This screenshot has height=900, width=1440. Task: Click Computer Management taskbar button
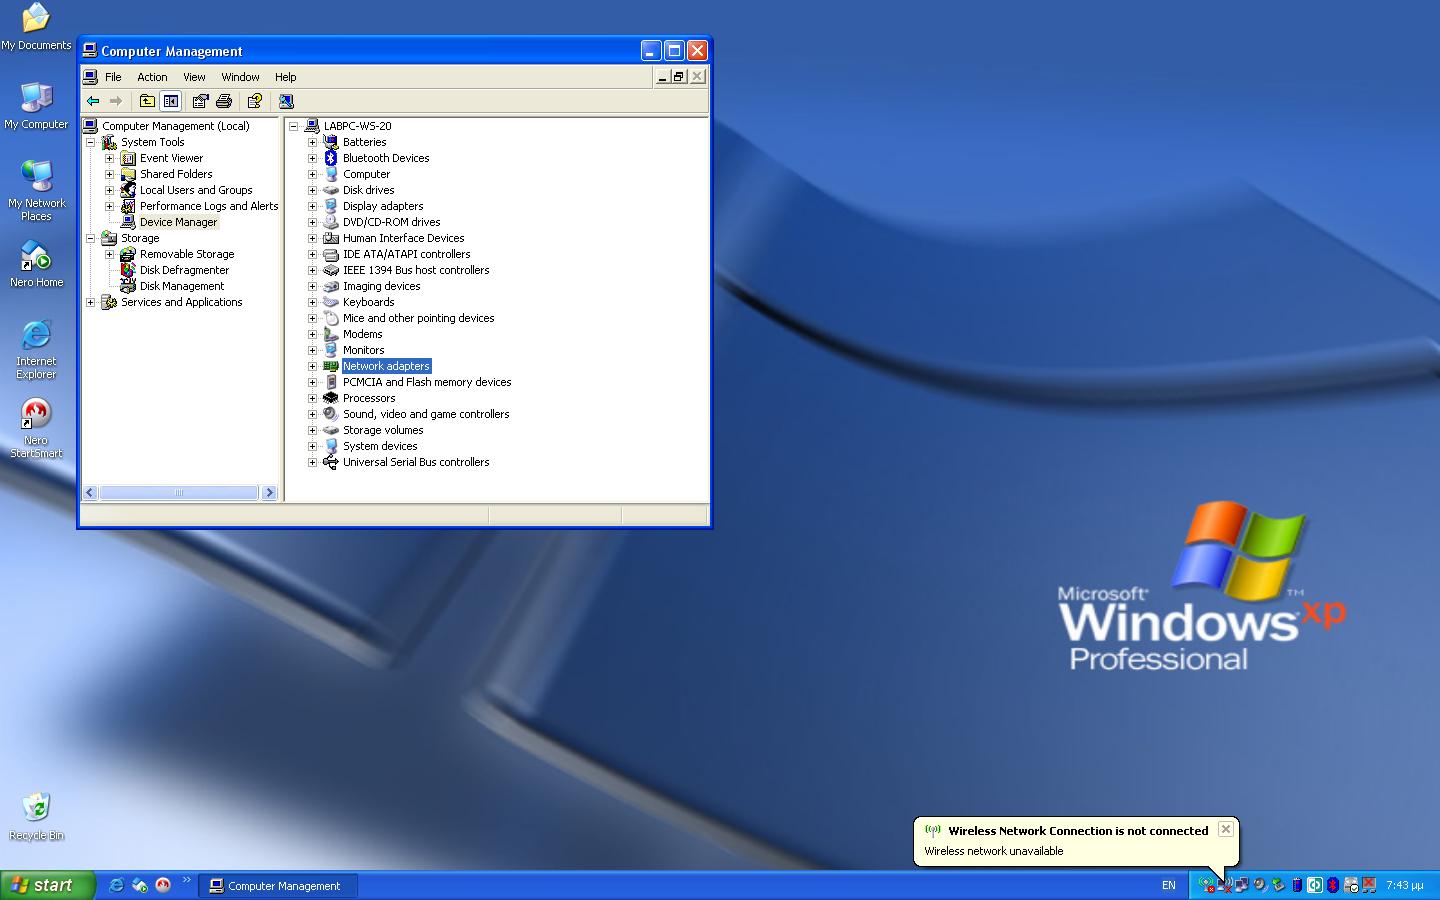pyautogui.click(x=278, y=885)
